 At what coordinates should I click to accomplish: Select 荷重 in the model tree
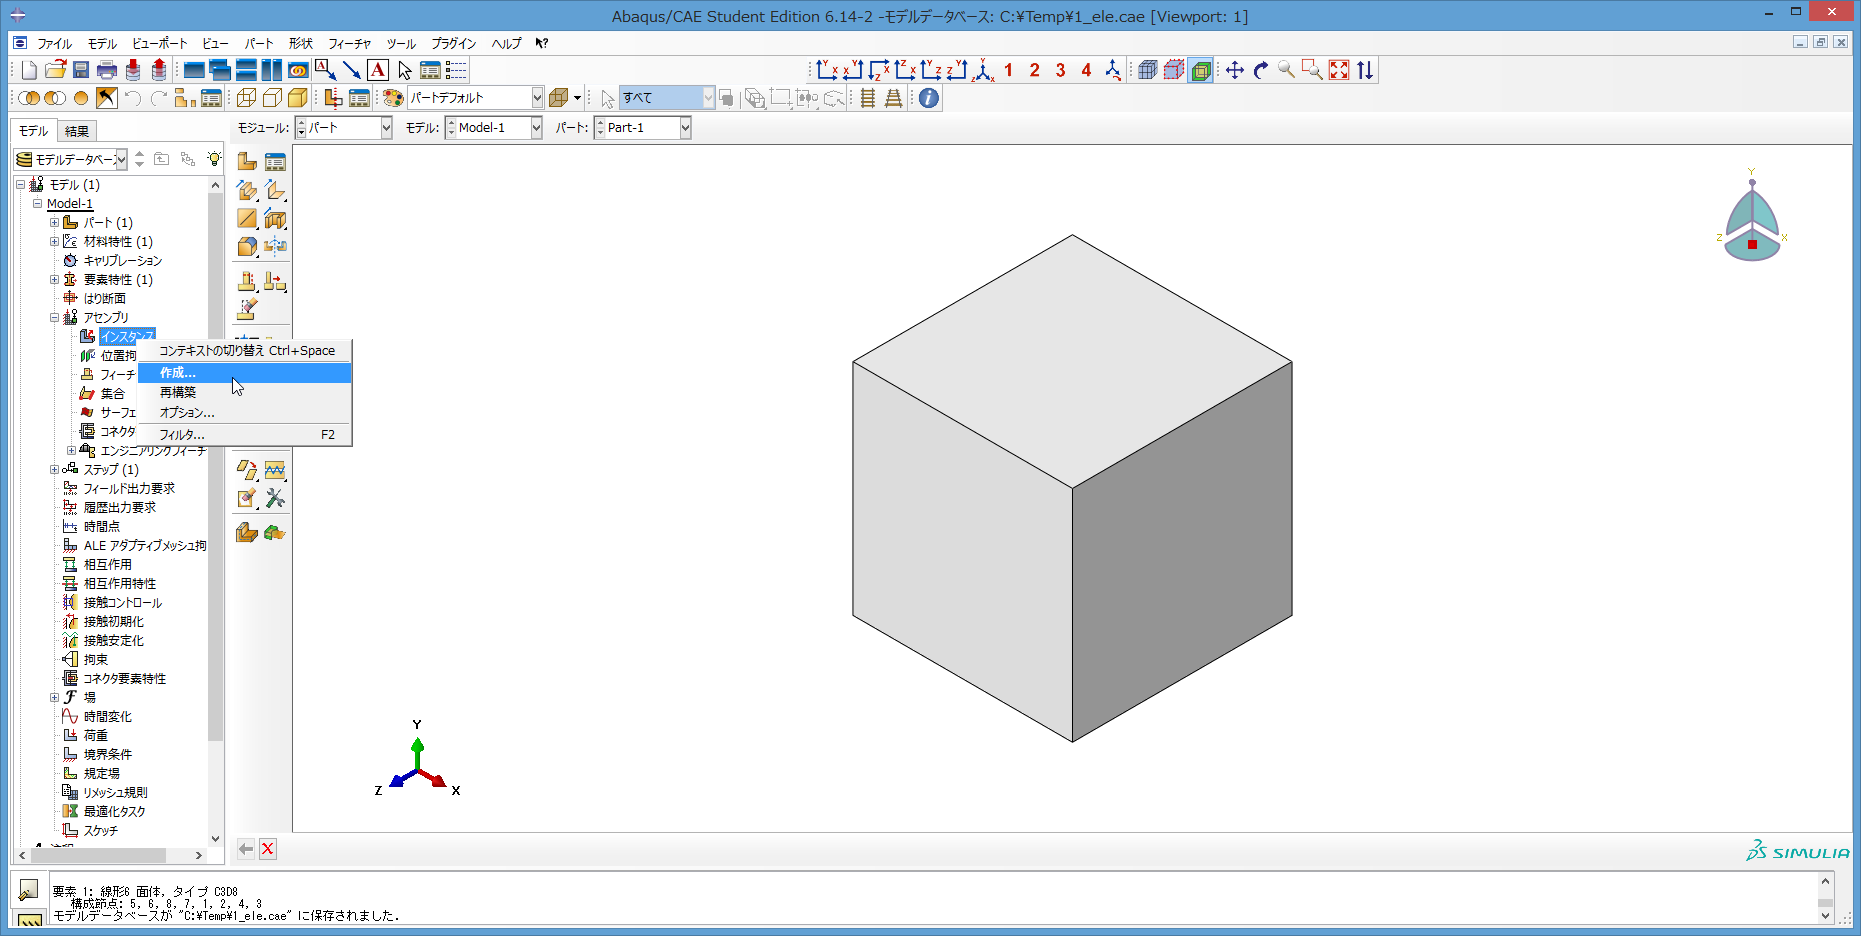point(96,736)
